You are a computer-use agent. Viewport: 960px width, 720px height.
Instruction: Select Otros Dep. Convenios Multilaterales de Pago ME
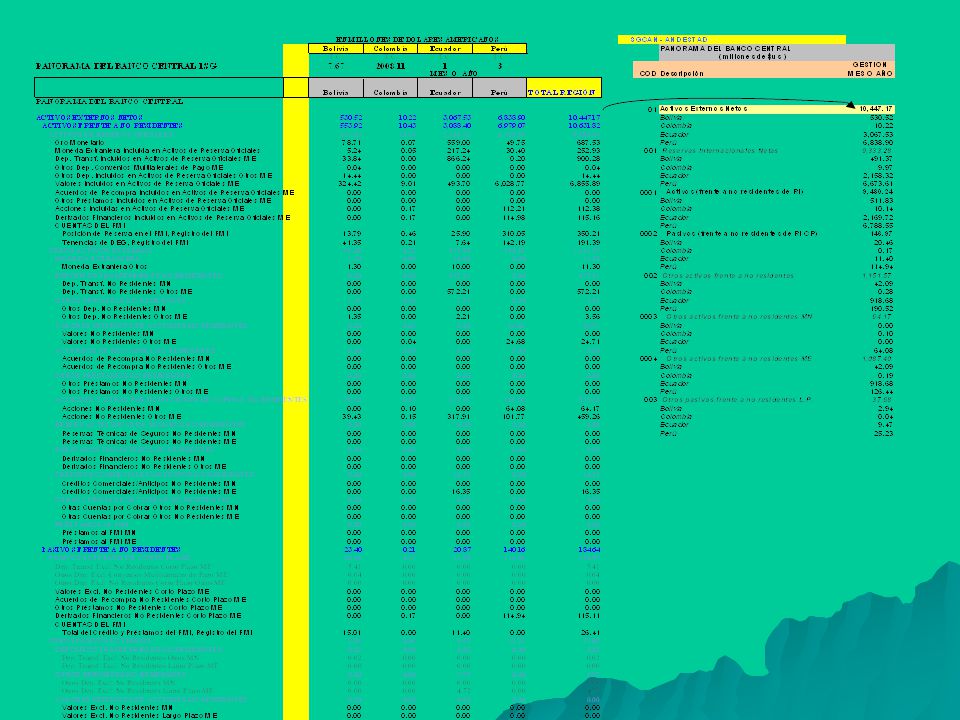pos(139,167)
